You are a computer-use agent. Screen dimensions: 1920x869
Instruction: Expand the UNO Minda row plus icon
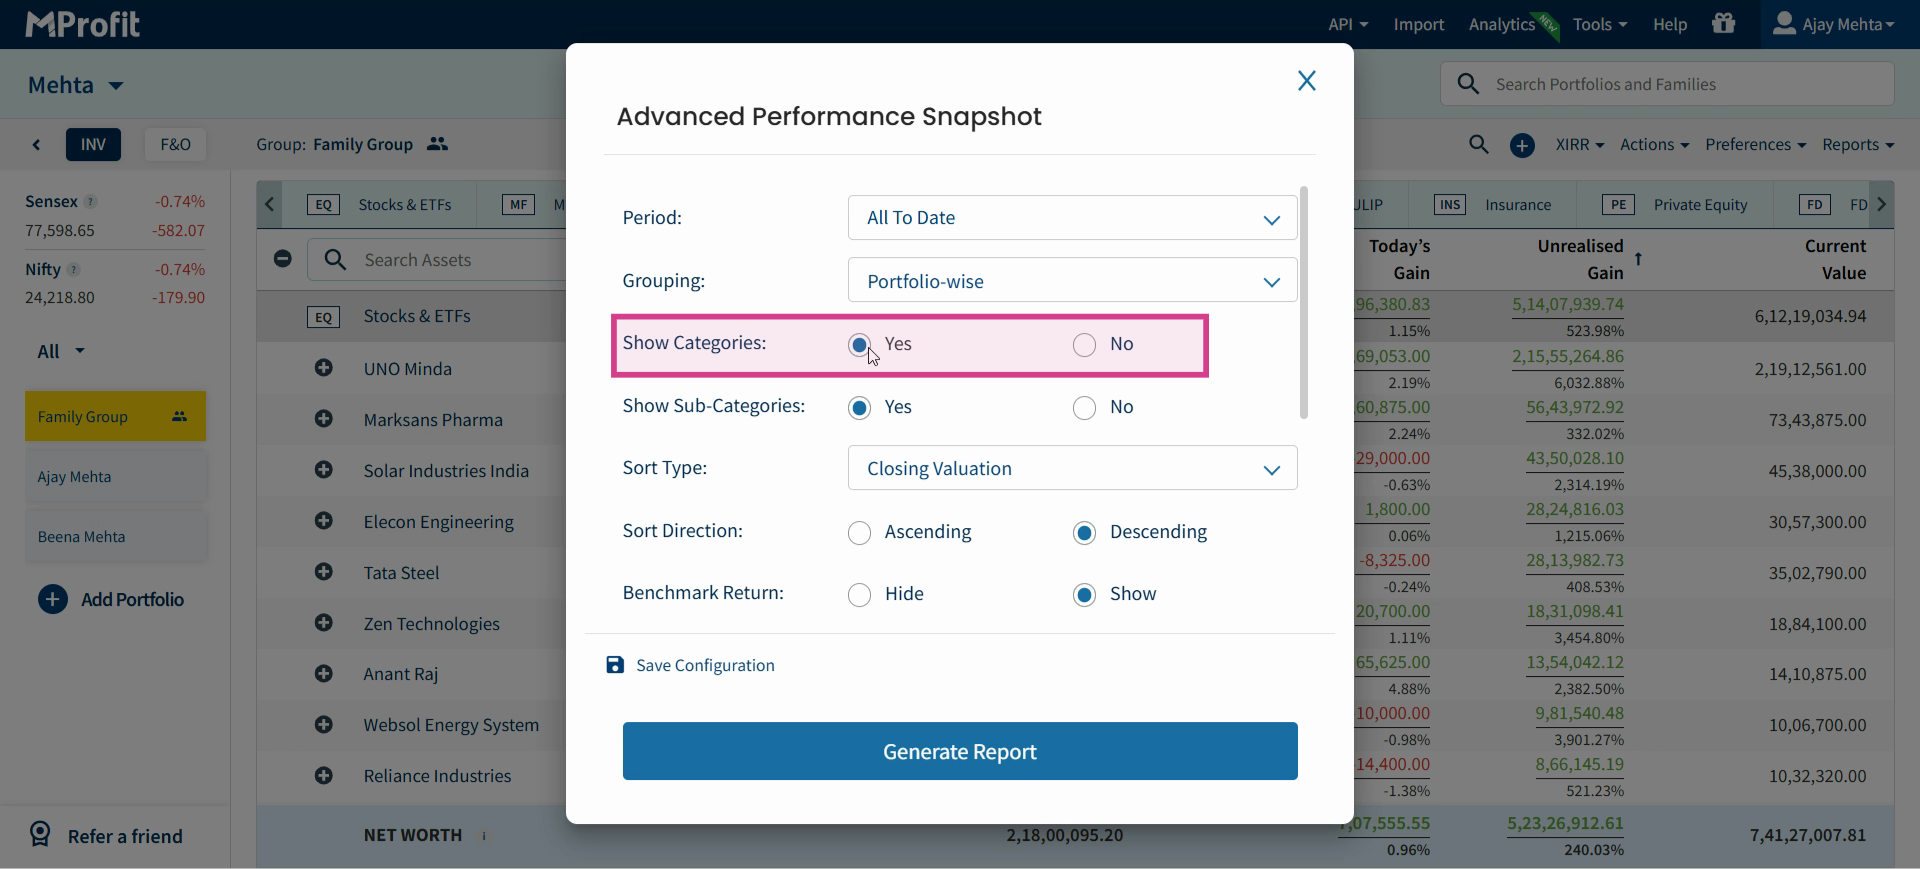323,368
